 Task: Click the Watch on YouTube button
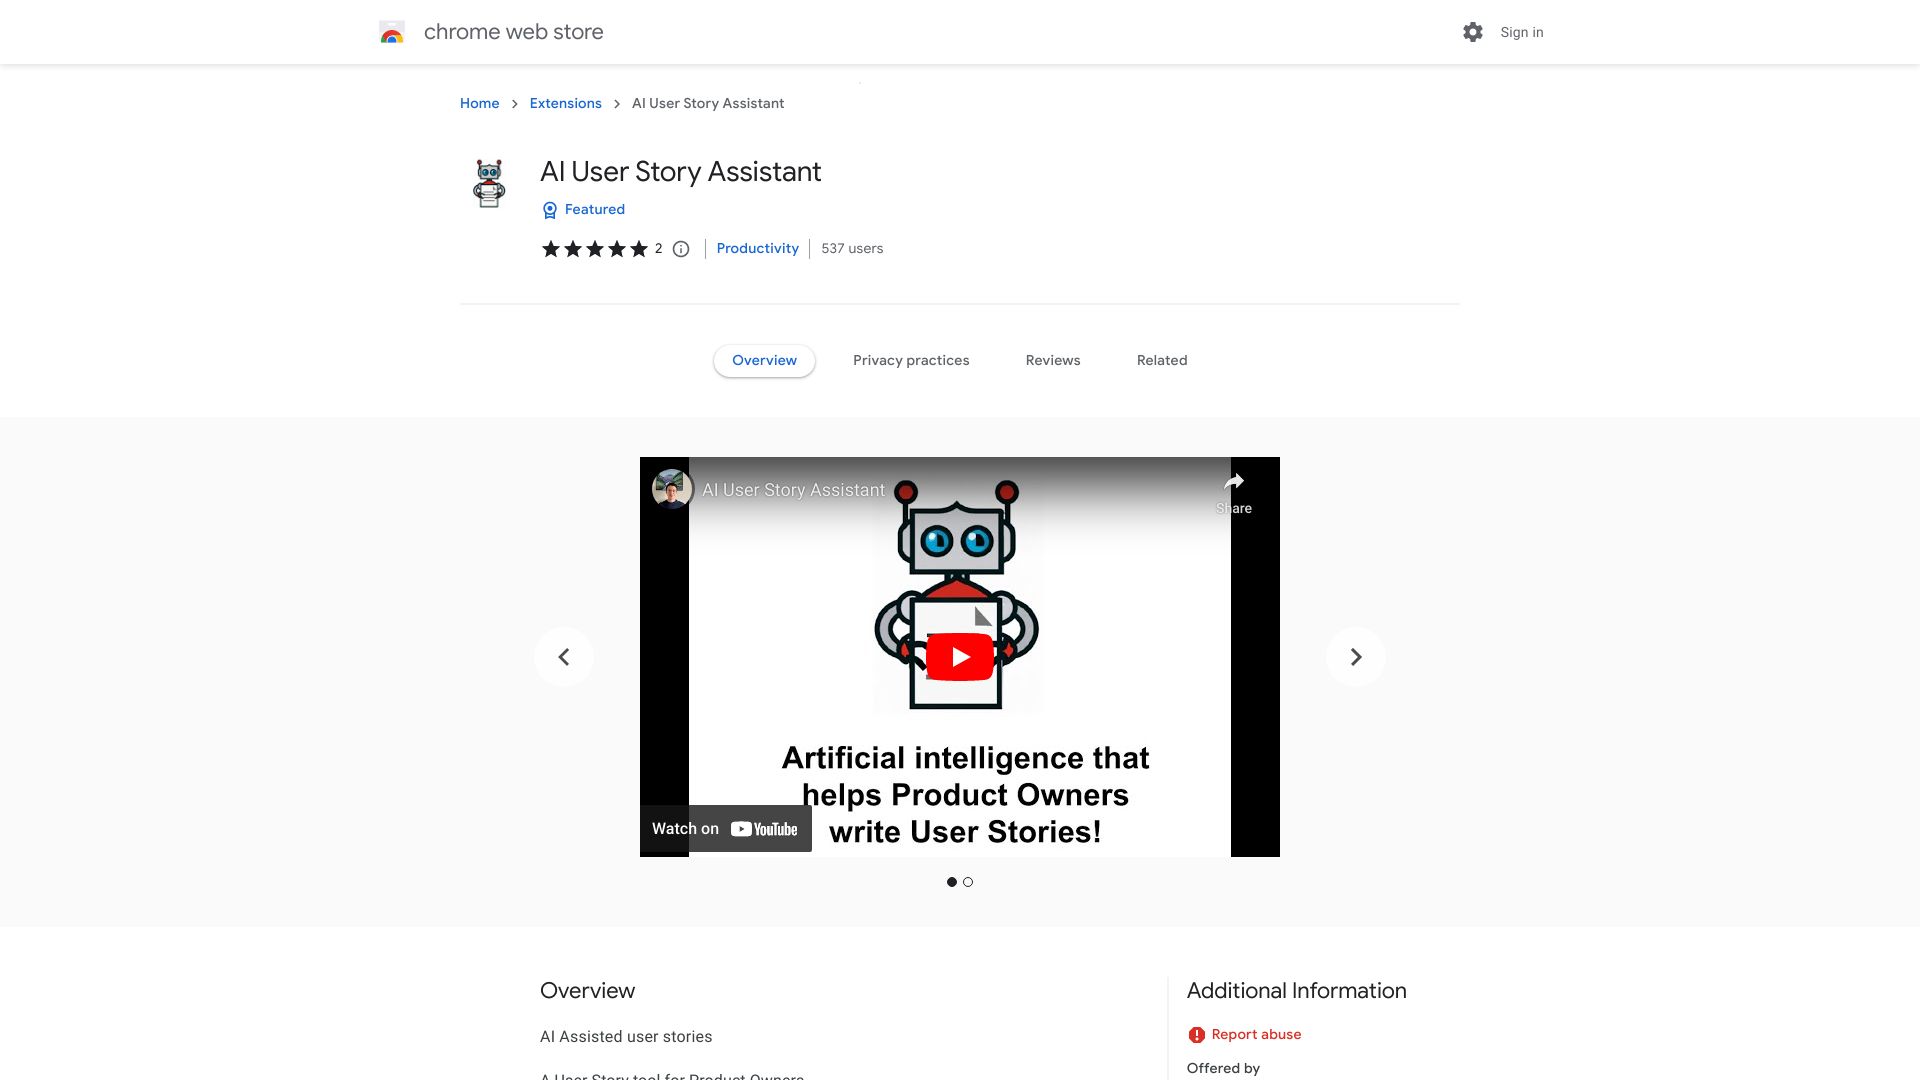725,828
